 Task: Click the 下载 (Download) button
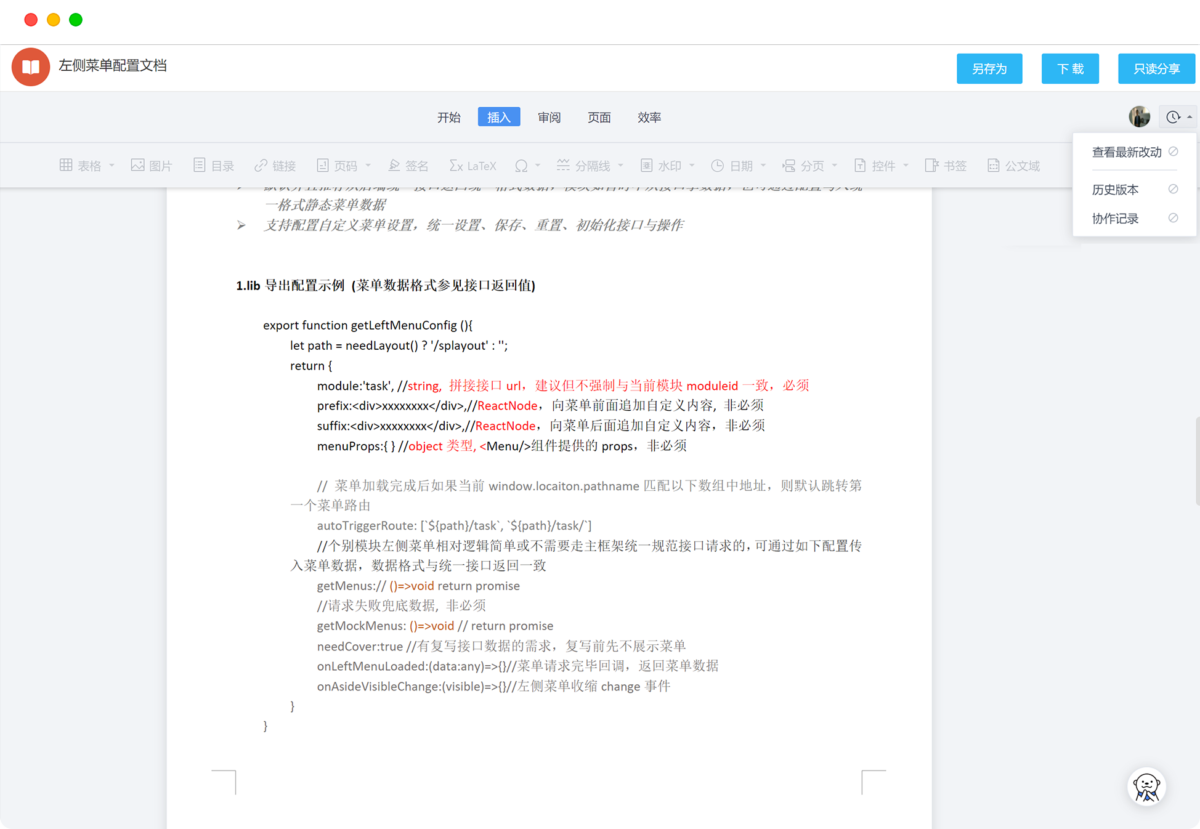tap(1070, 68)
